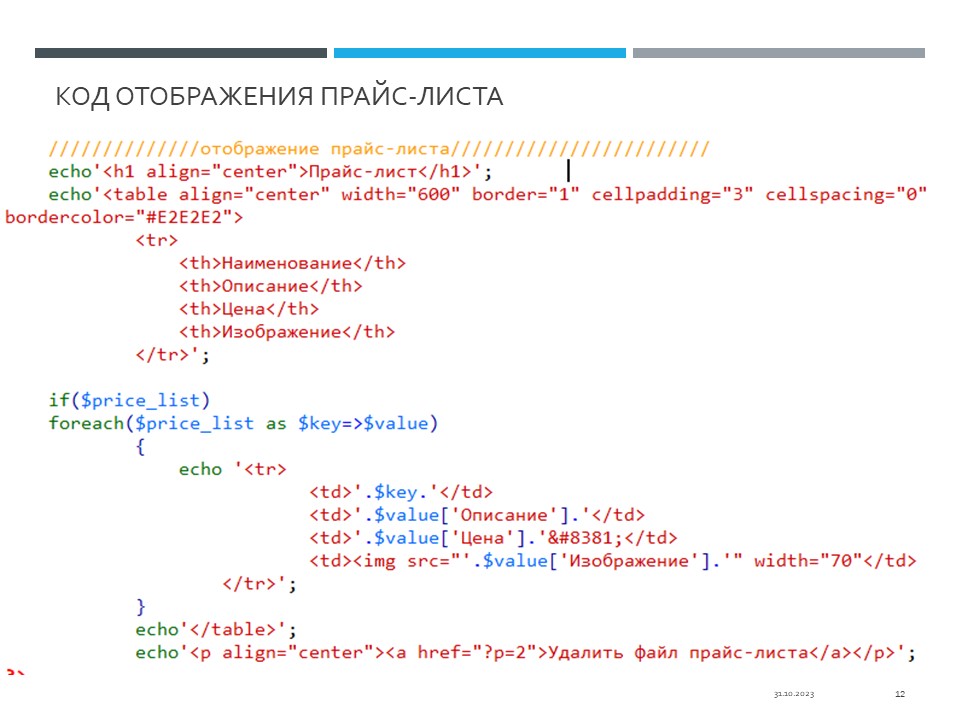The height and width of the screenshot is (720, 960).
Task: Click the slide date 31.10.2023
Action: 793,694
